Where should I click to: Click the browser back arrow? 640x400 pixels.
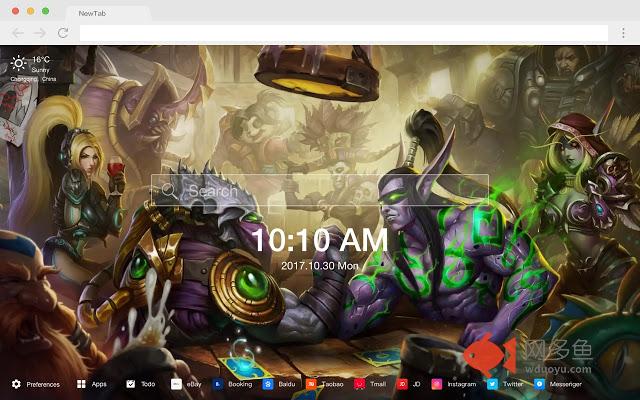[18, 33]
